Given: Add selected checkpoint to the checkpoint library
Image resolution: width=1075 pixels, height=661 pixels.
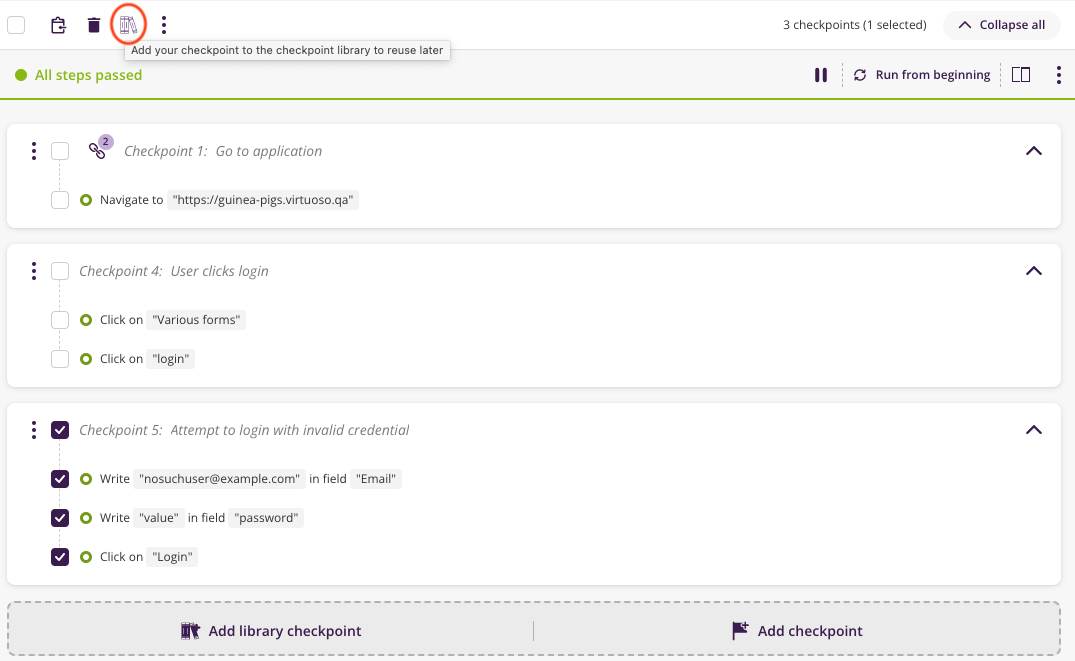Looking at the screenshot, I should click(x=128, y=25).
